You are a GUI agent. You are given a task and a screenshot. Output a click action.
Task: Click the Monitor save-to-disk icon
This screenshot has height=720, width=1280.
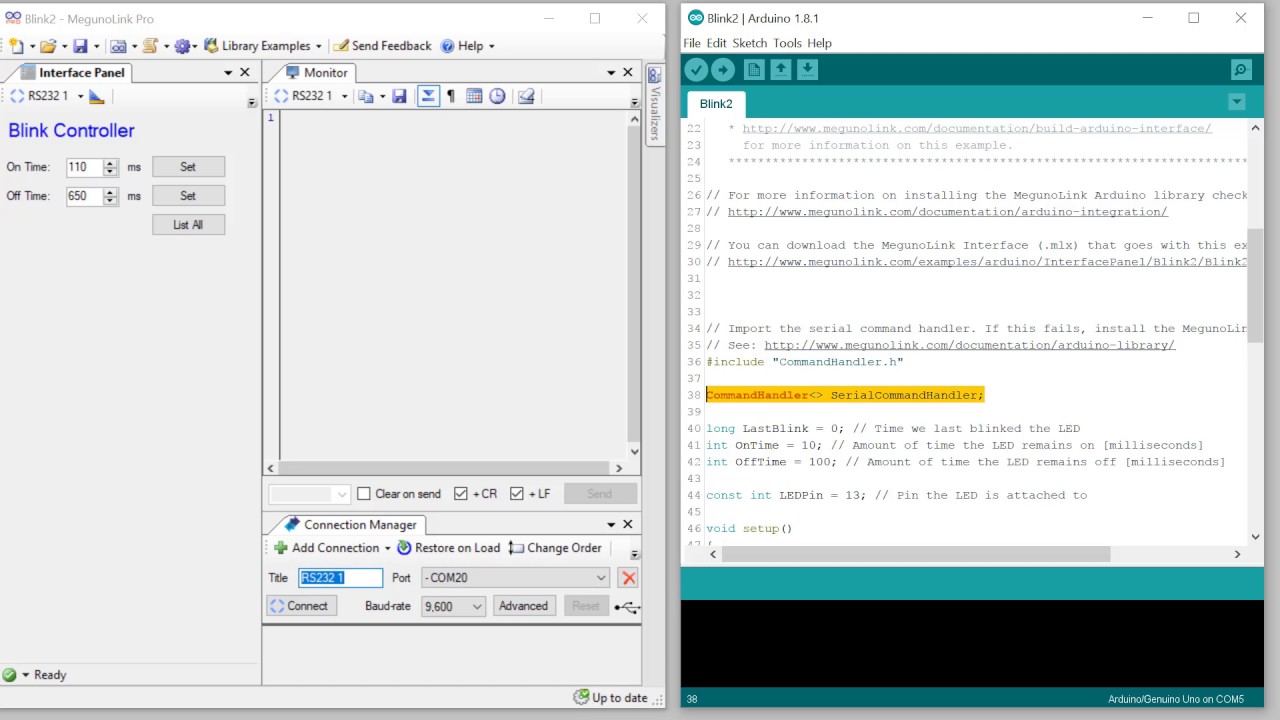399,96
